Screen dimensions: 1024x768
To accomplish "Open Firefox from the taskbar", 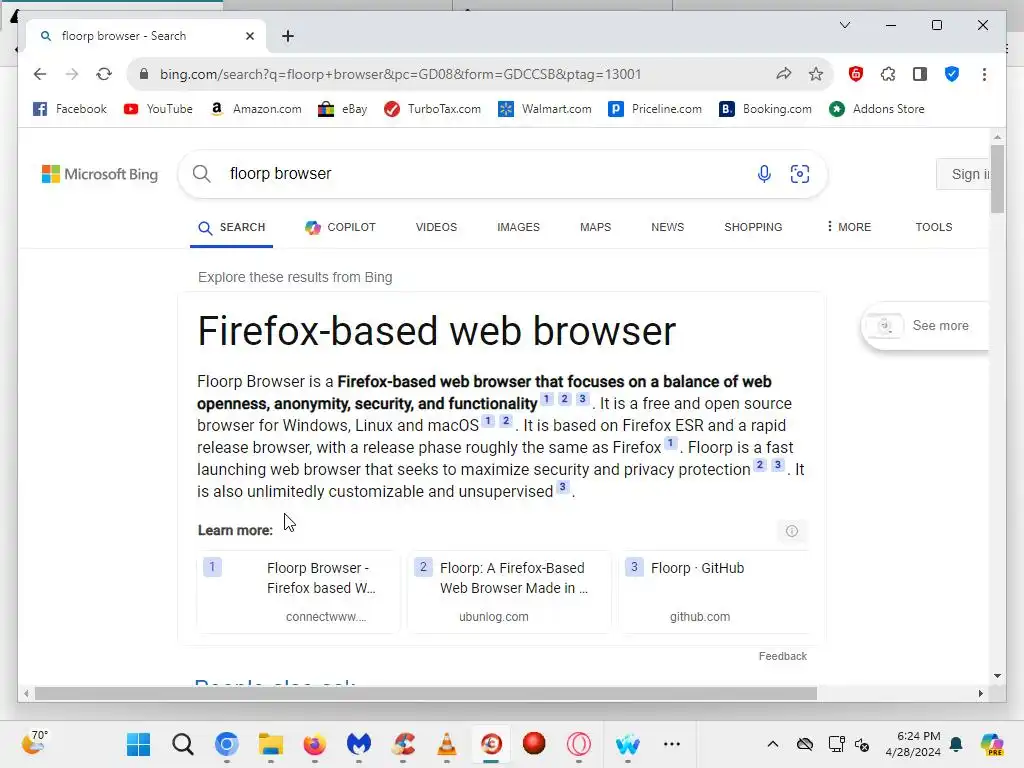I will (315, 744).
